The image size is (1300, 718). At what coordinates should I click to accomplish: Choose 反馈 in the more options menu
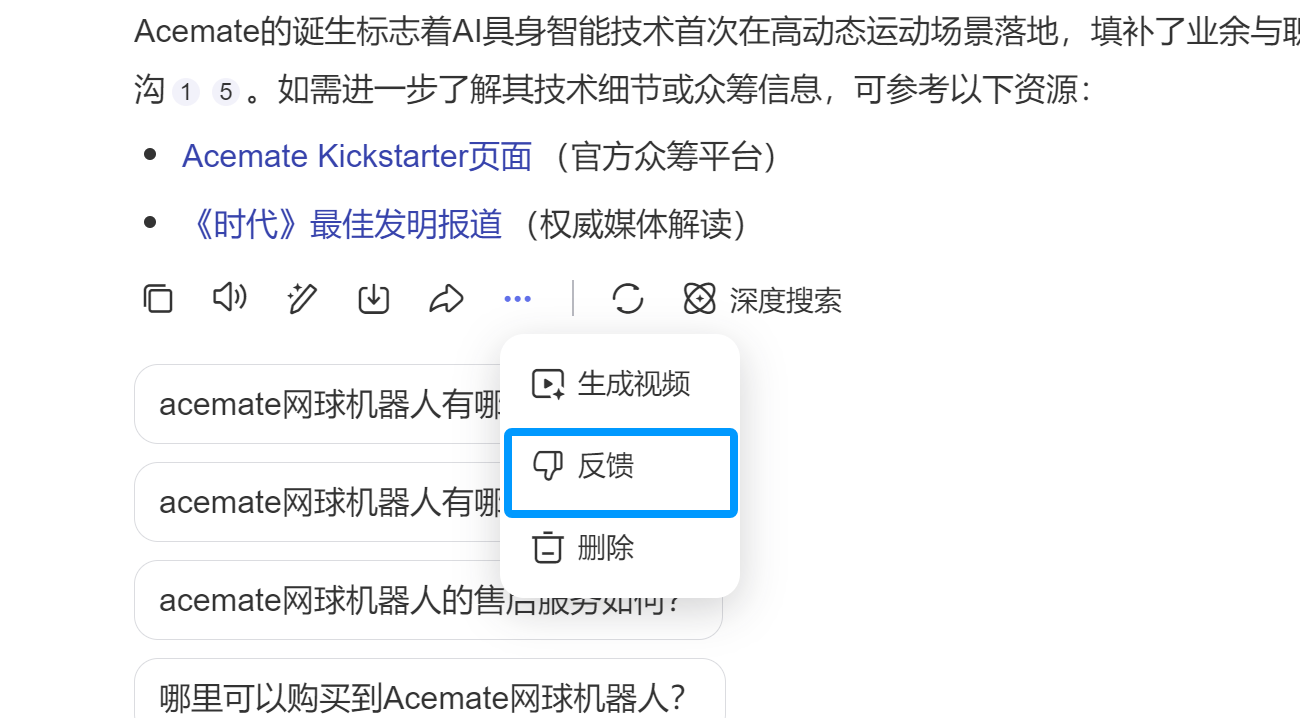click(620, 466)
